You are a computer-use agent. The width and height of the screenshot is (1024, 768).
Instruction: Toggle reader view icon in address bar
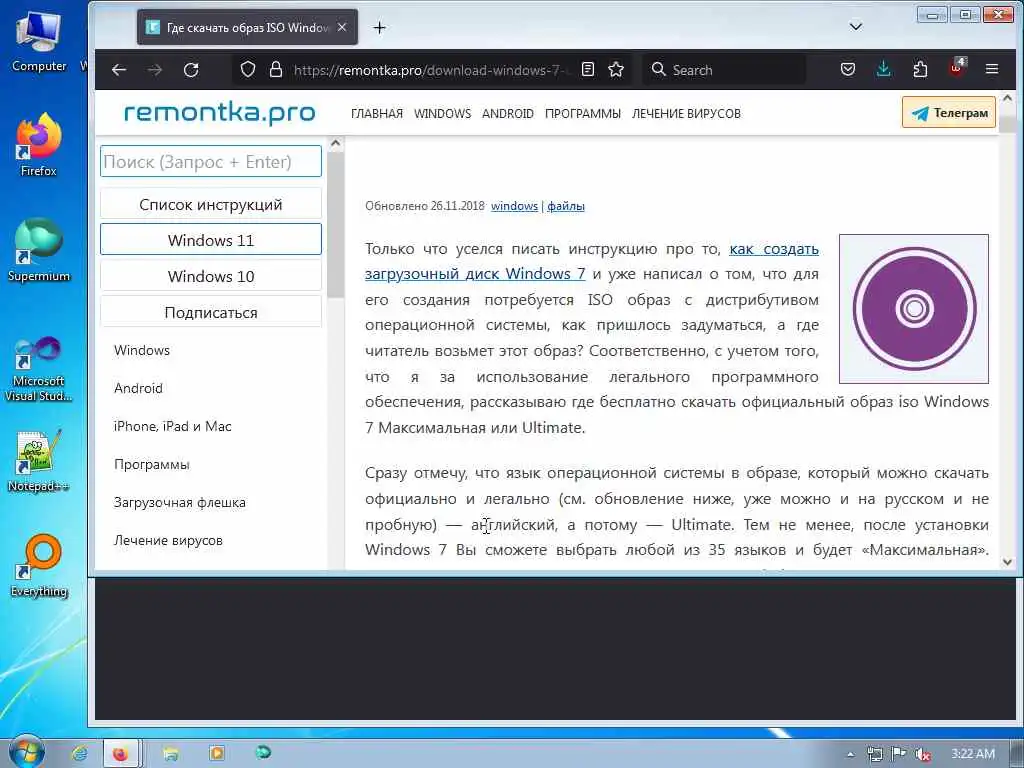588,70
